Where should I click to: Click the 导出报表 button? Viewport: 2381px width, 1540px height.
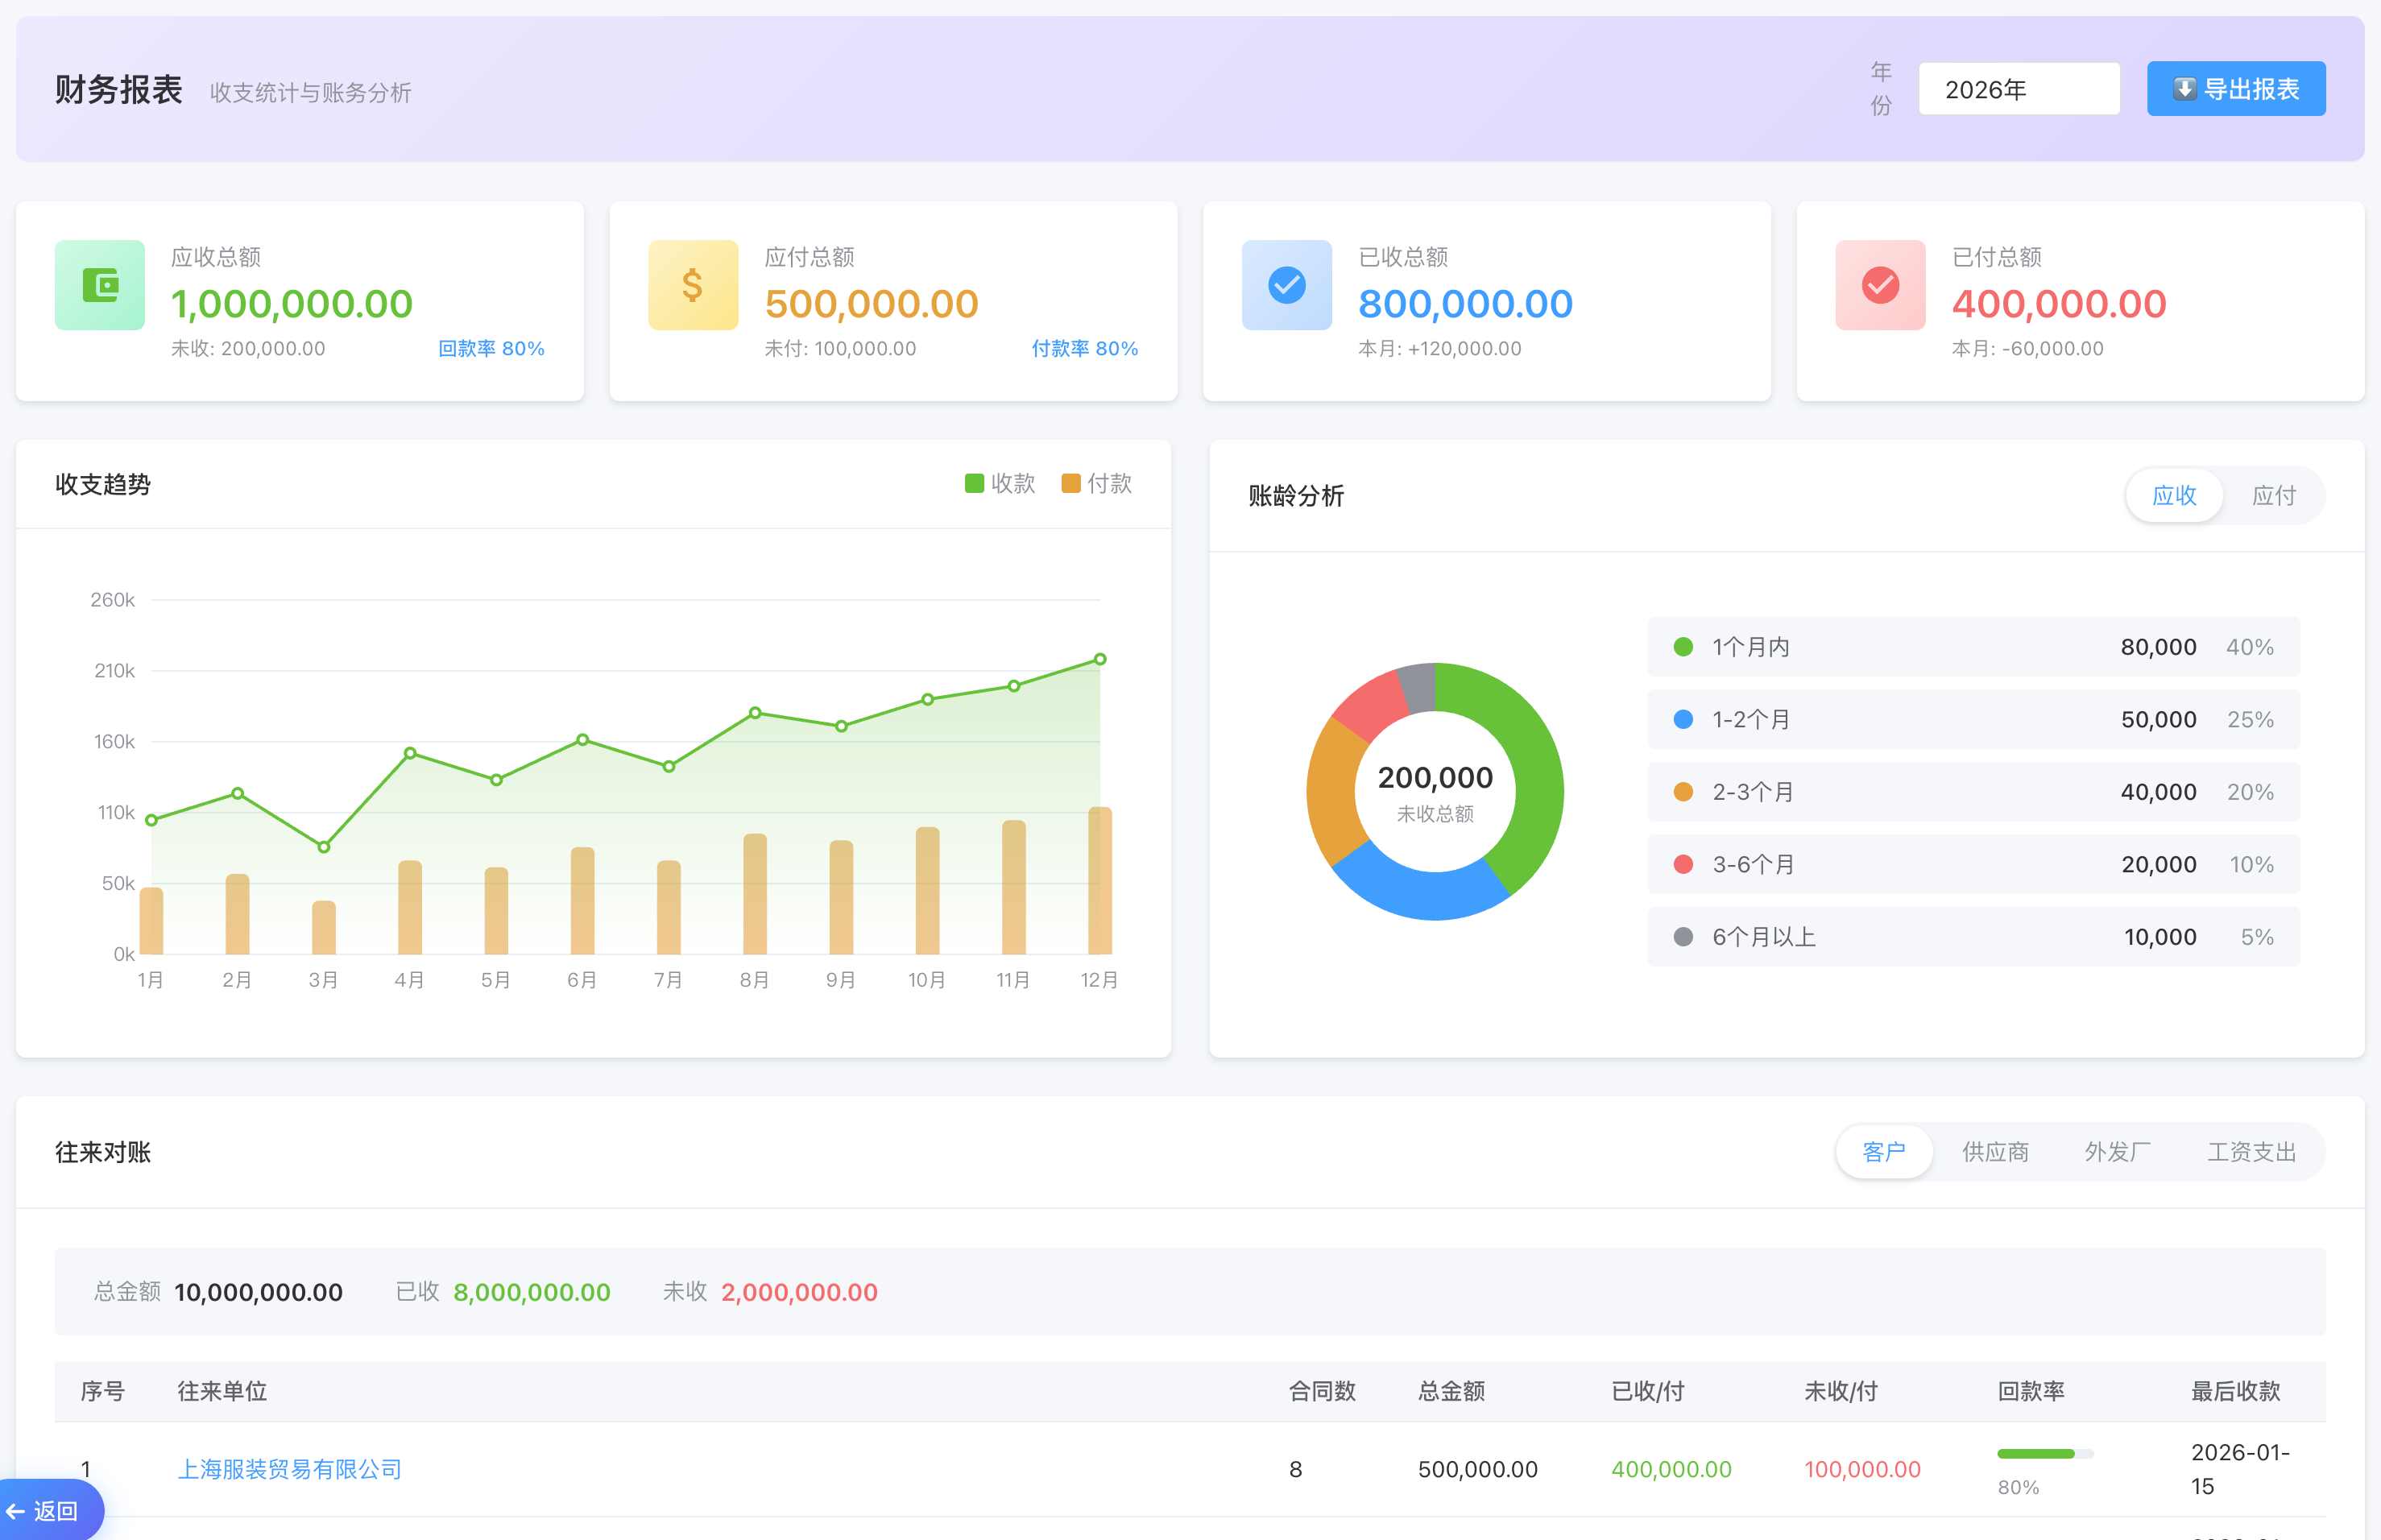click(x=2236, y=89)
